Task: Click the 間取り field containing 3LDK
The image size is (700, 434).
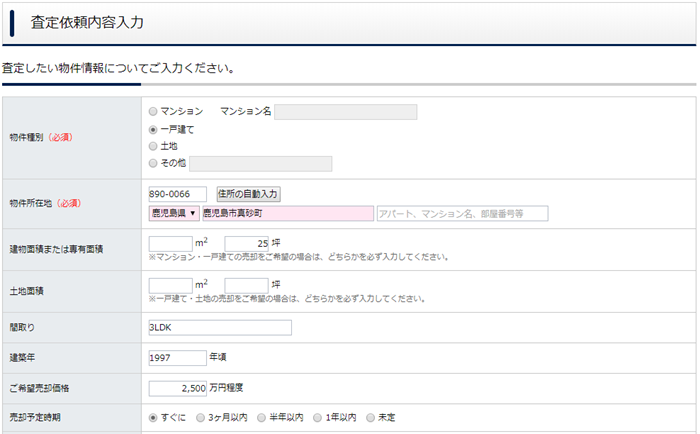Action: [220, 327]
